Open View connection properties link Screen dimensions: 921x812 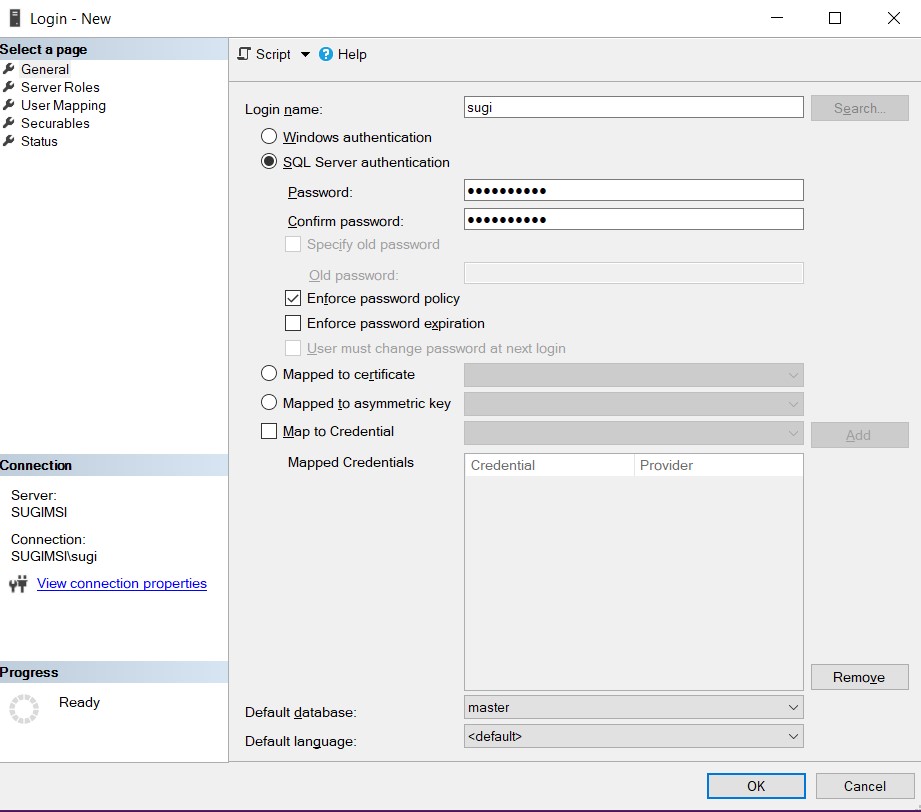122,584
